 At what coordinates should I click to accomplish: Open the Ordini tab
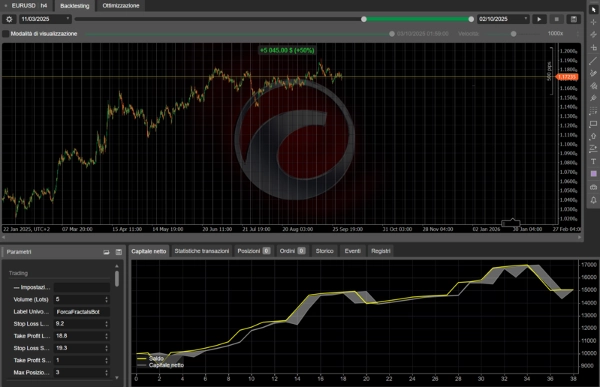click(x=292, y=251)
